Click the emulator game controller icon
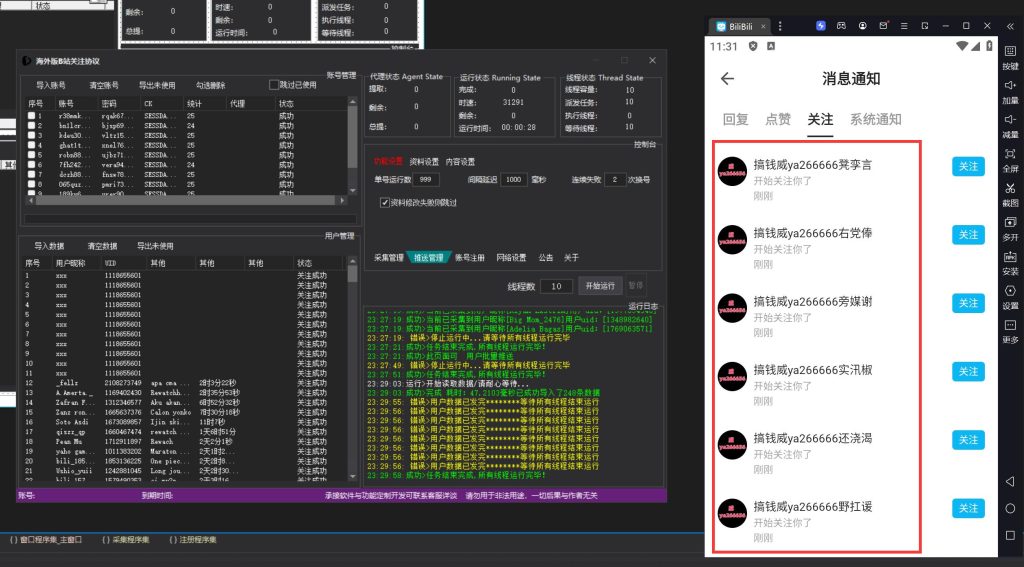This screenshot has height=567, width=1024. click(842, 25)
